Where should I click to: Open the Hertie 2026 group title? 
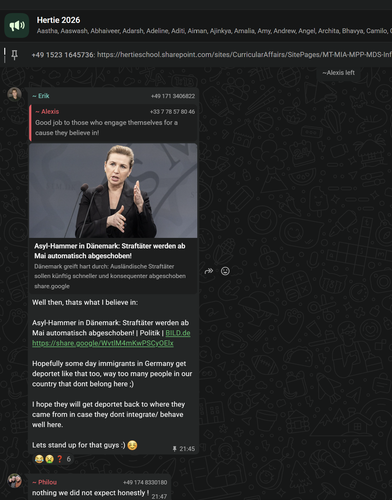[58, 20]
